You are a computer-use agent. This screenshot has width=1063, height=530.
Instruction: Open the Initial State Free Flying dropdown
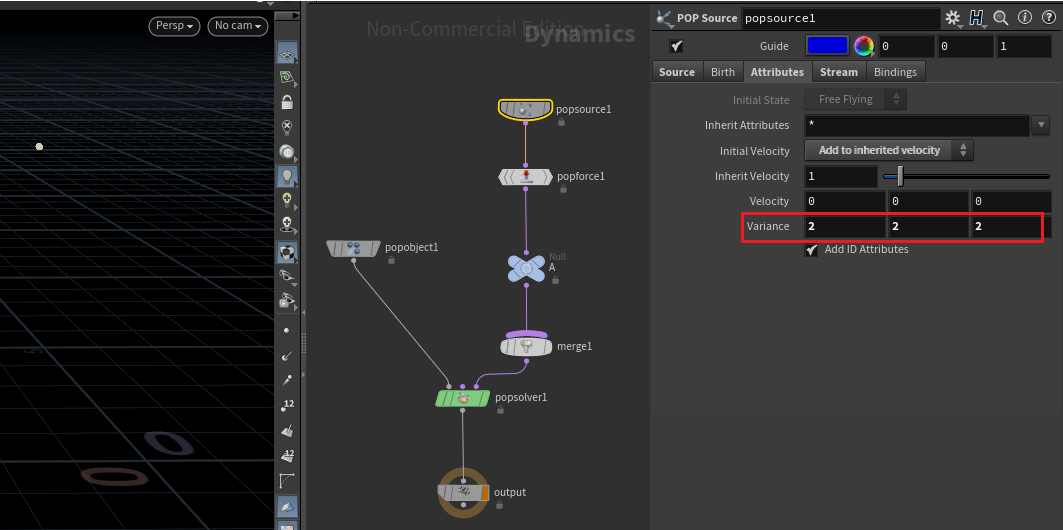point(855,100)
